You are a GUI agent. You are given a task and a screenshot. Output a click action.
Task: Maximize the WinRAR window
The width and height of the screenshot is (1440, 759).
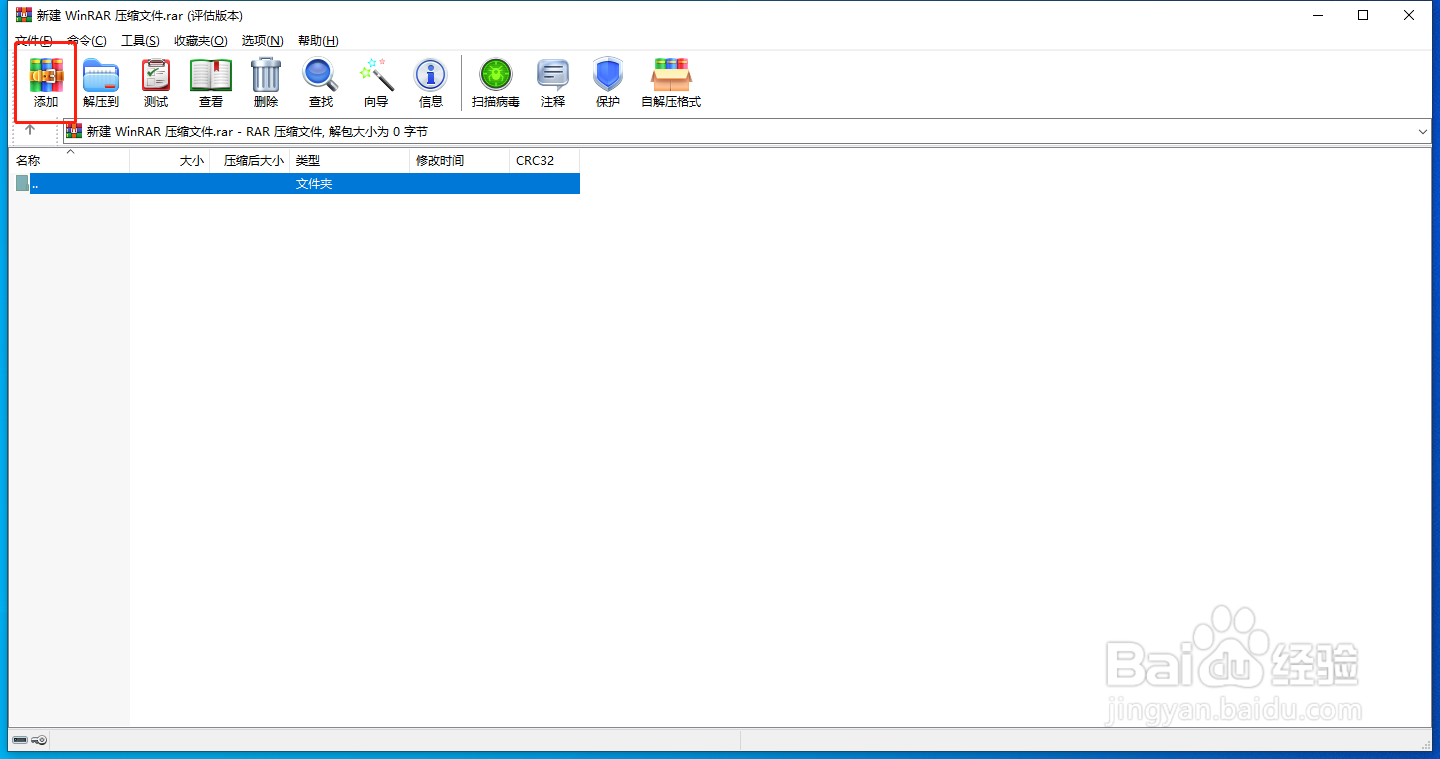[1363, 15]
